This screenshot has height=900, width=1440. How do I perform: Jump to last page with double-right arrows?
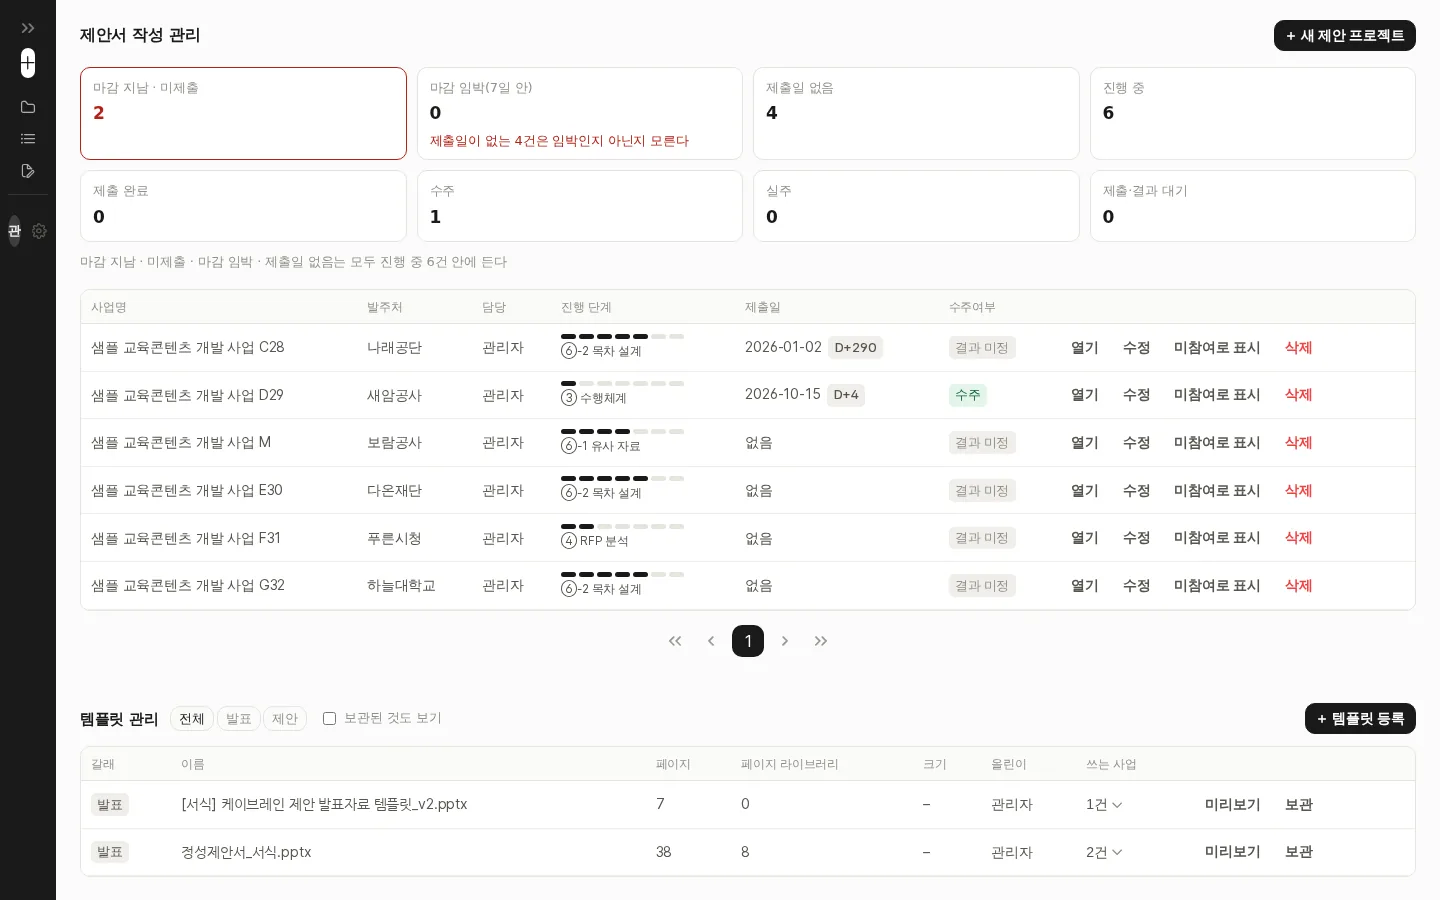tap(821, 641)
